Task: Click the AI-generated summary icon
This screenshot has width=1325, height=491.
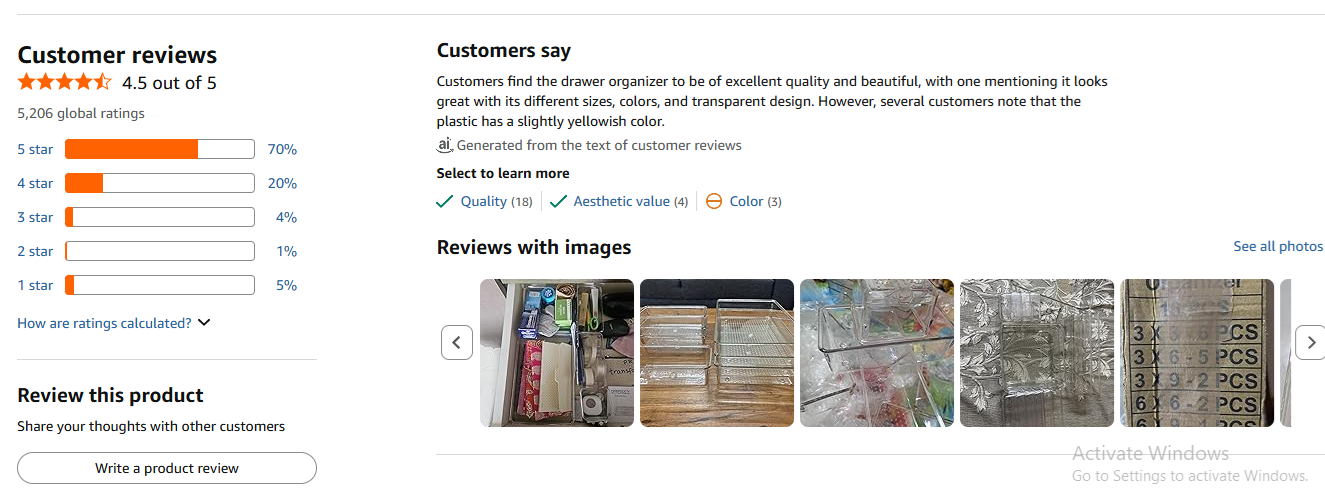Action: tap(445, 145)
